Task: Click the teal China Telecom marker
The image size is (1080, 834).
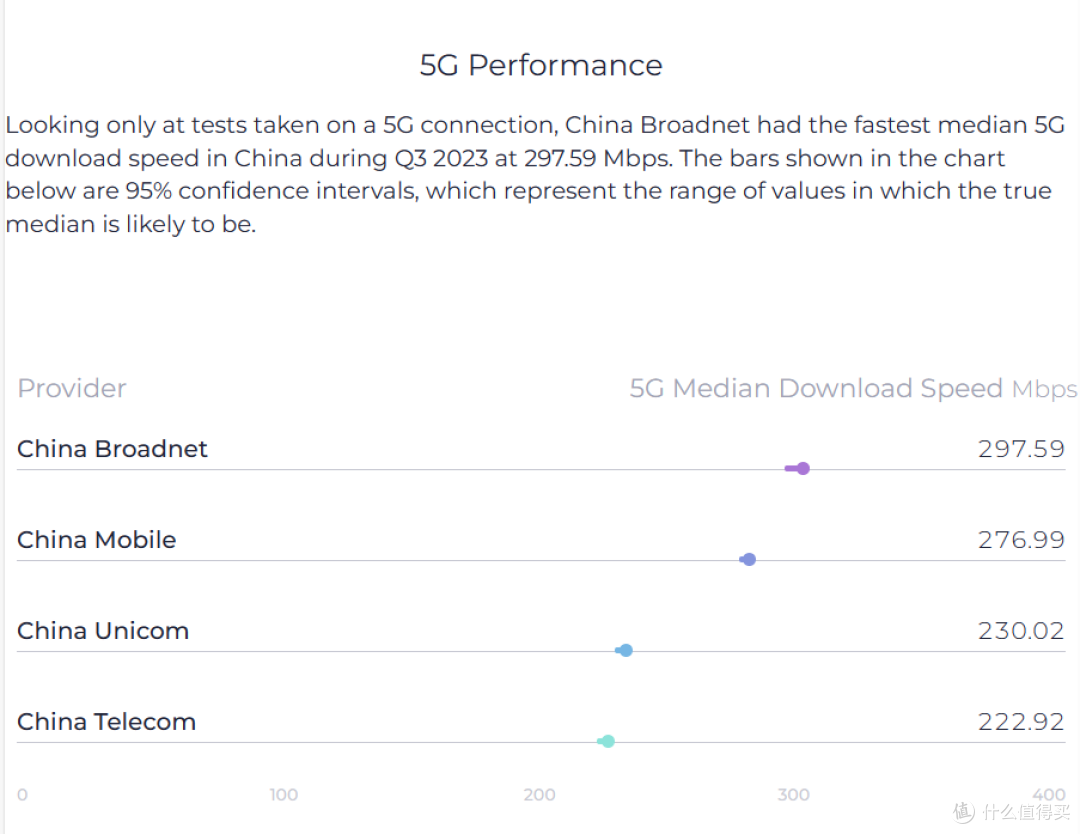Action: point(608,741)
